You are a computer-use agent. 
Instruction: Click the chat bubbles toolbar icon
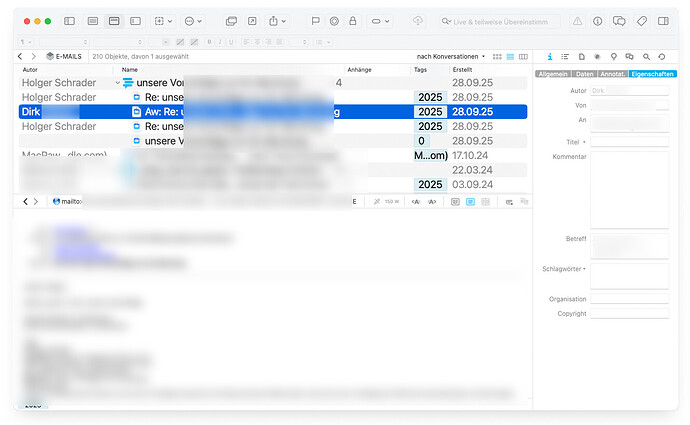619,21
